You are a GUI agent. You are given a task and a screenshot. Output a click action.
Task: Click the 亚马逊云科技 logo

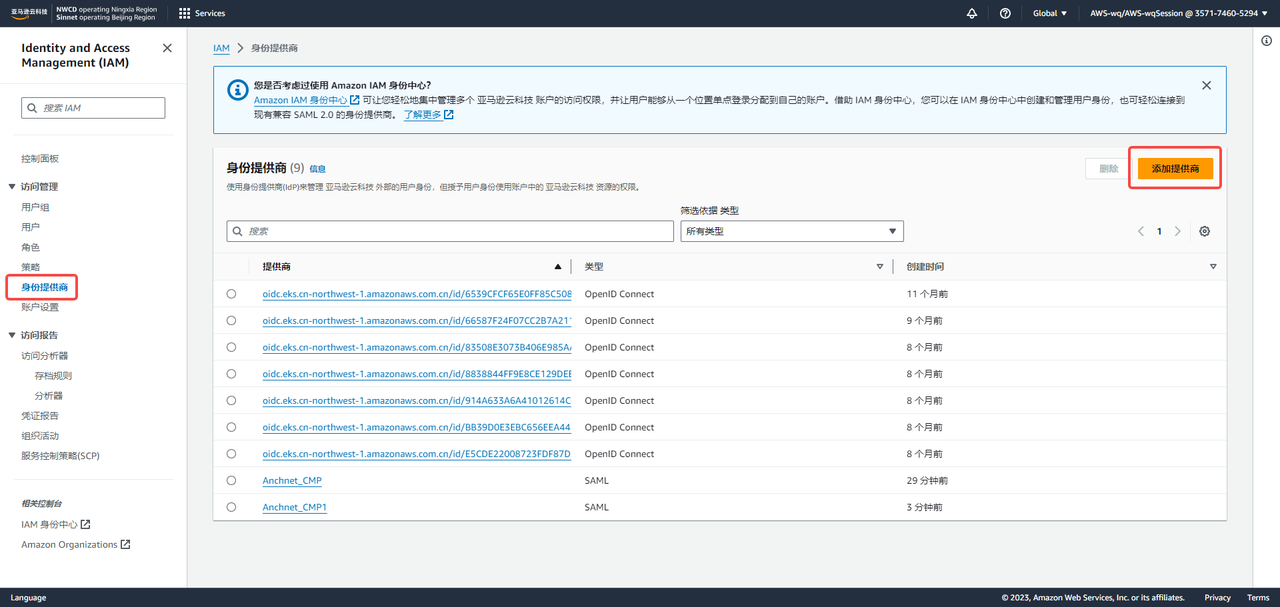coord(29,13)
